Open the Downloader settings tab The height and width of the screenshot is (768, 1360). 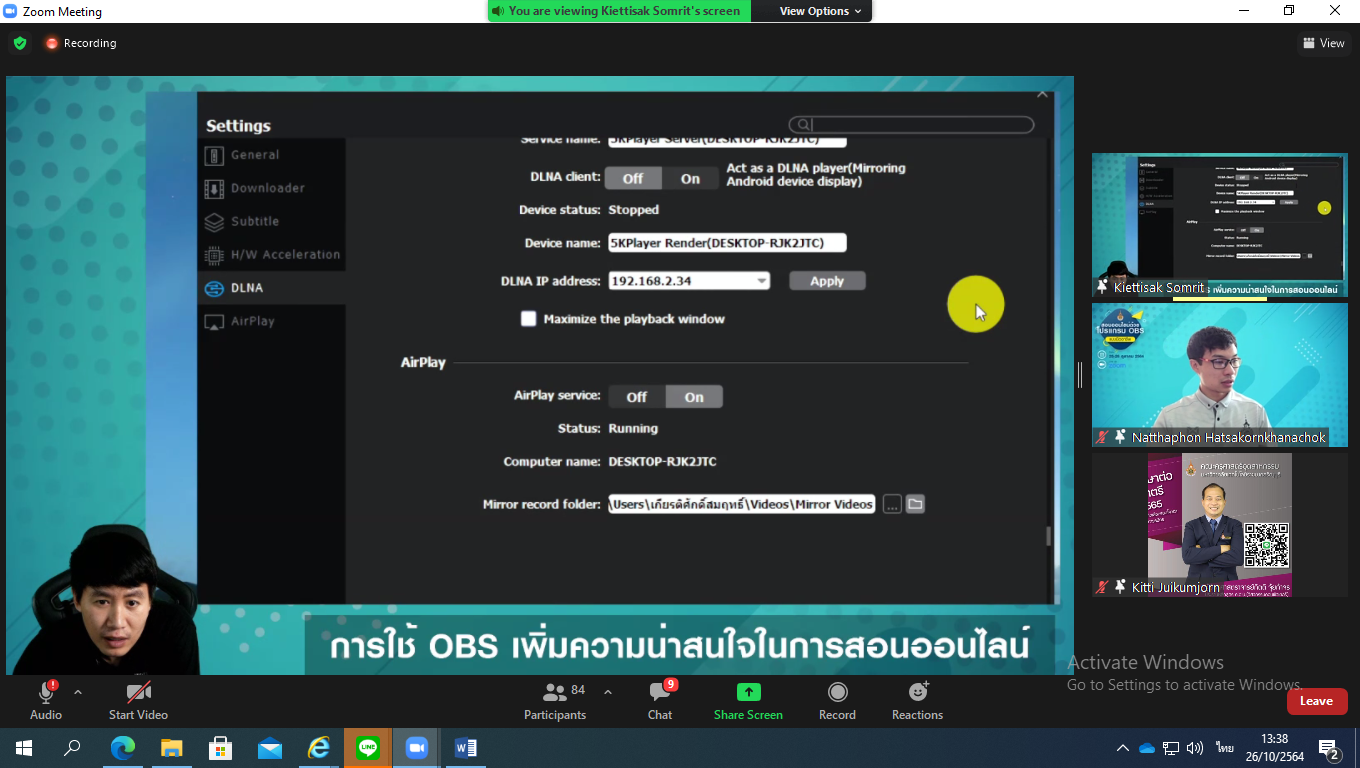pos(271,188)
